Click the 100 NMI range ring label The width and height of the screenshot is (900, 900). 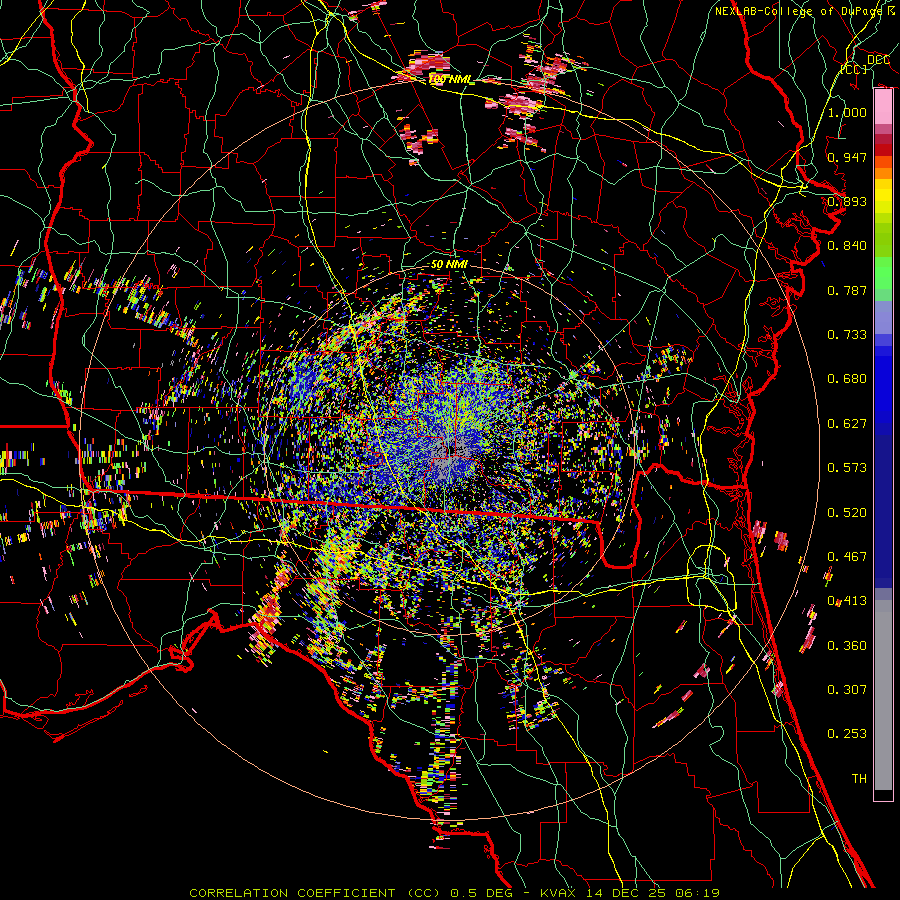451,79
